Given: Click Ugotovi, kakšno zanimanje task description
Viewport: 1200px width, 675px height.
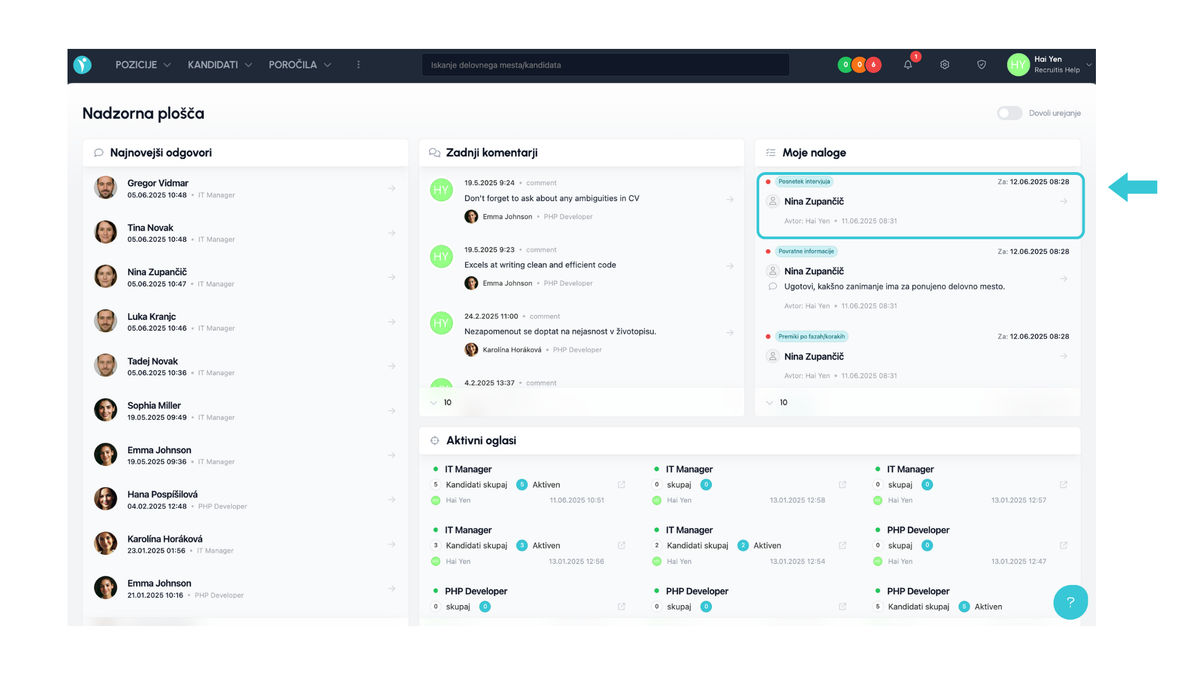Looking at the screenshot, I should [895, 286].
